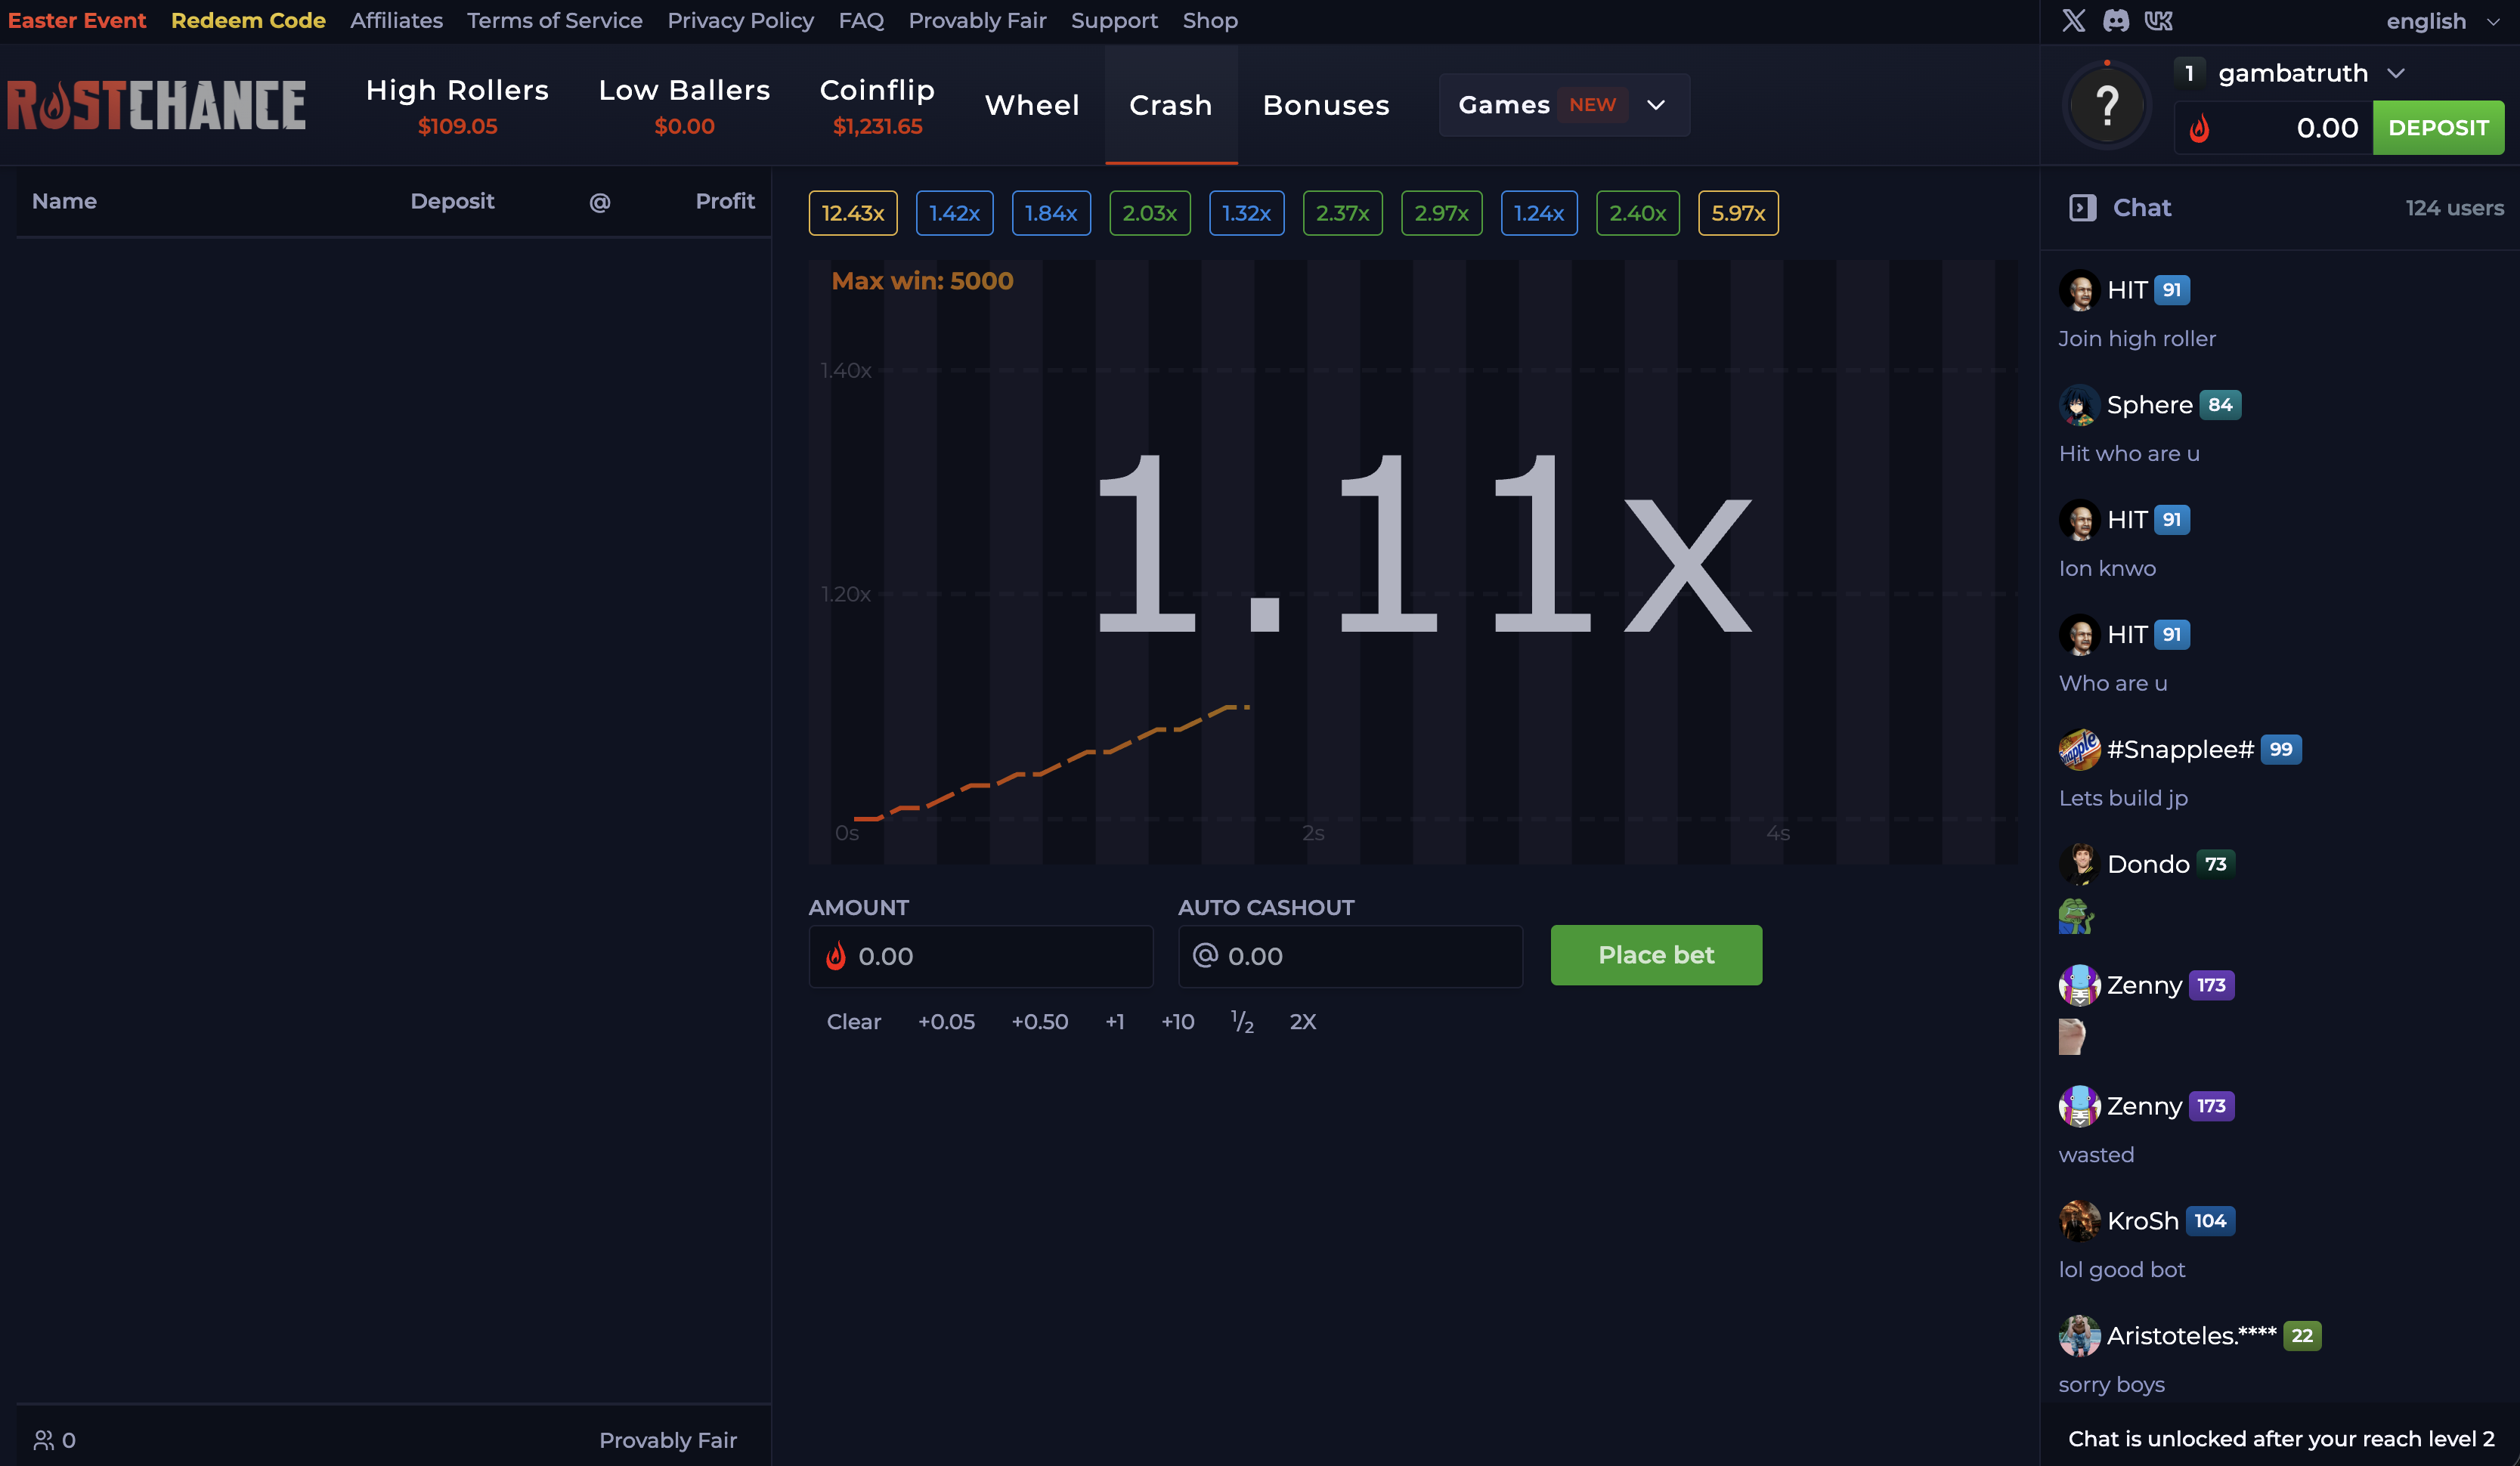Open the Redeem Code link
The height and width of the screenshot is (1466, 2520).
(x=248, y=20)
